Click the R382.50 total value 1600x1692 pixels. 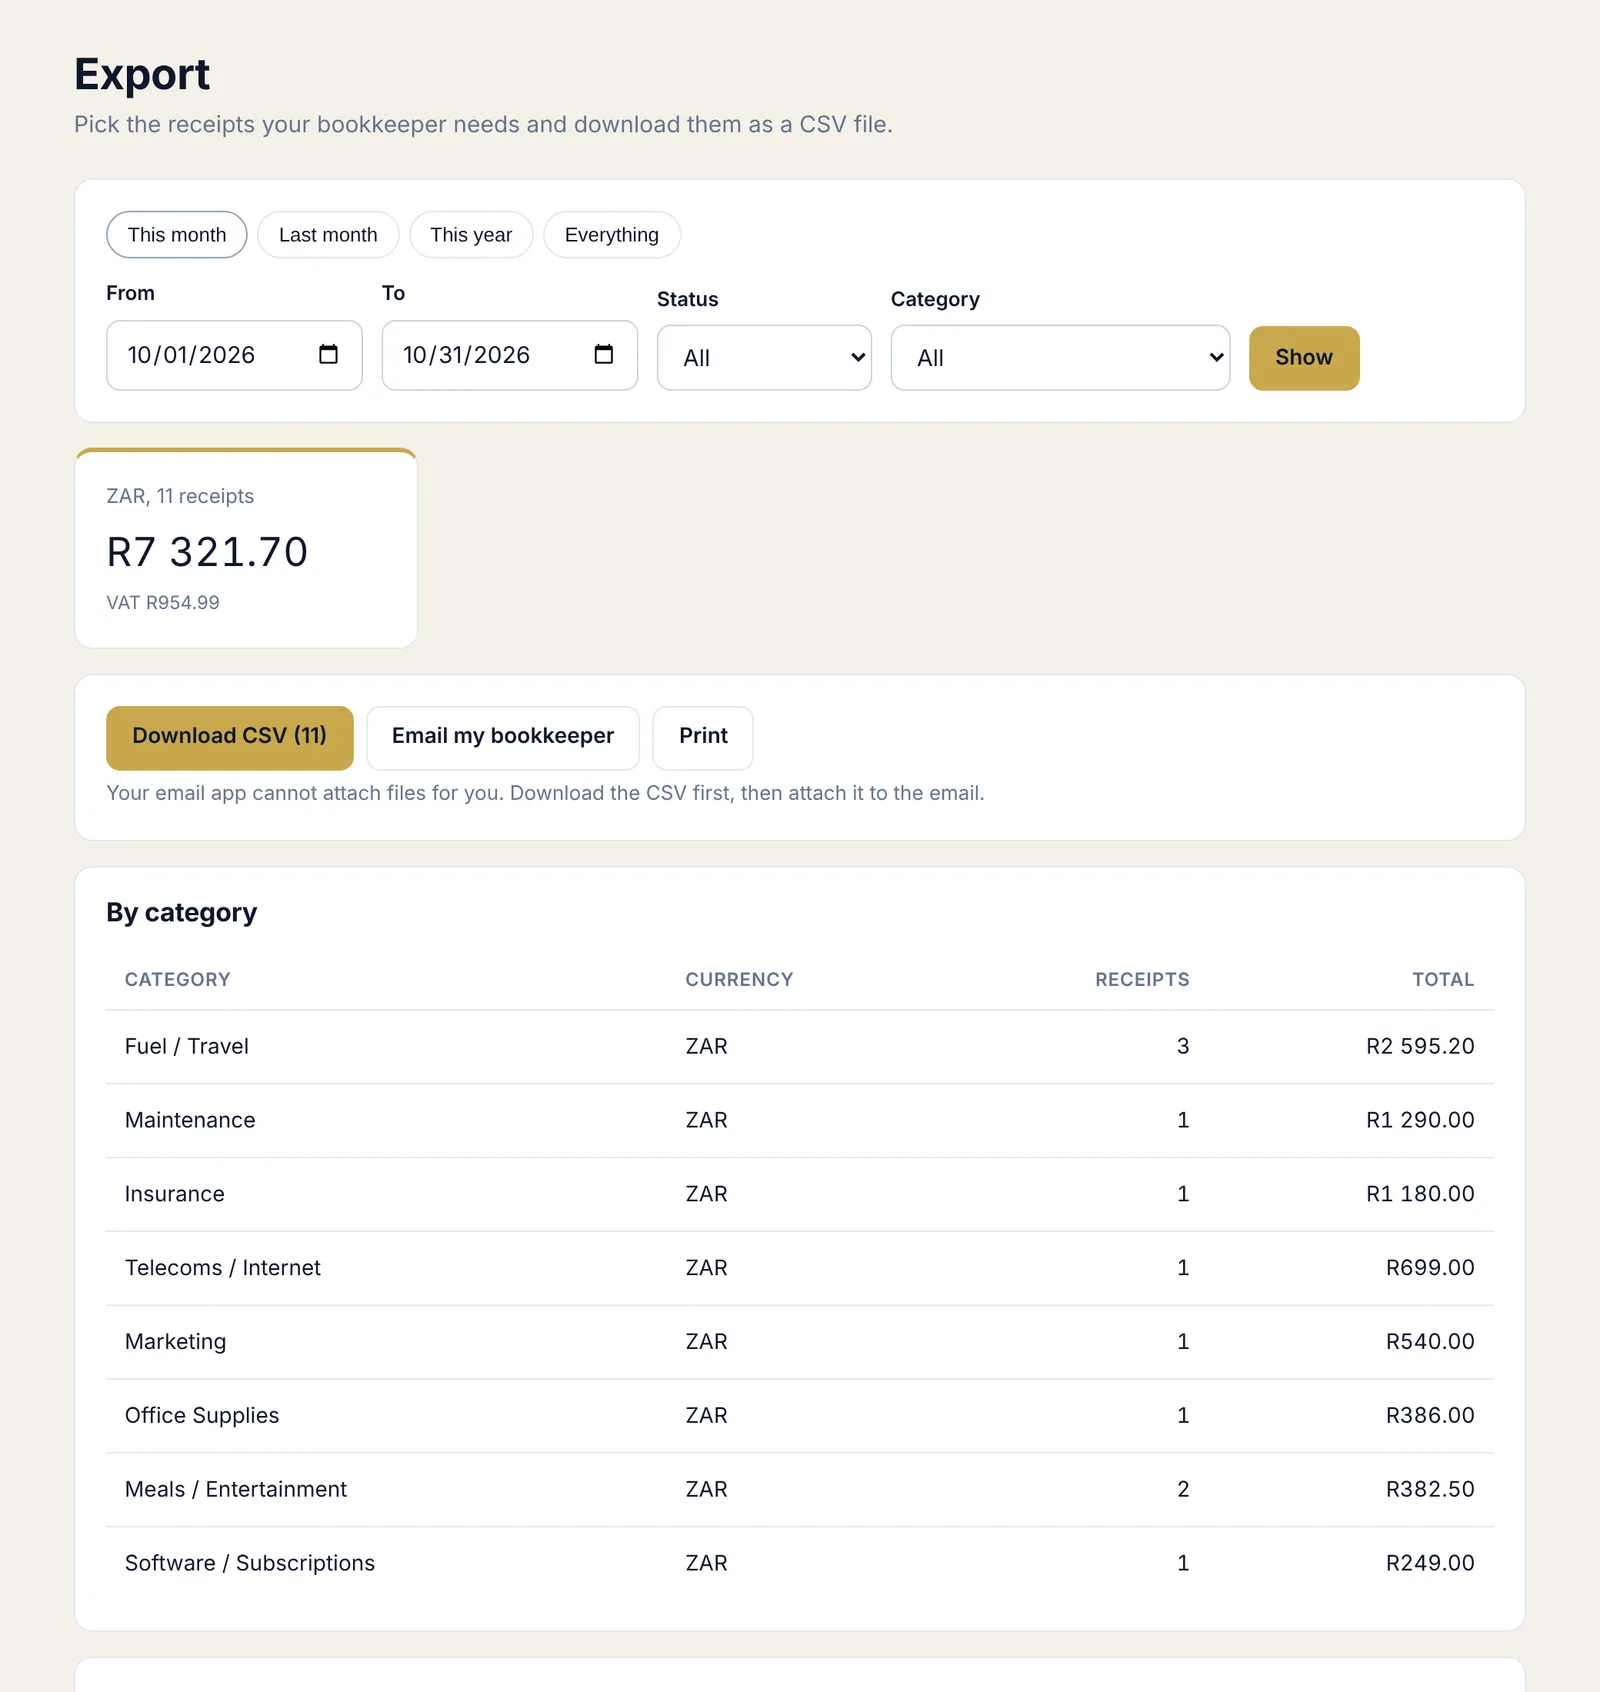(1430, 1490)
